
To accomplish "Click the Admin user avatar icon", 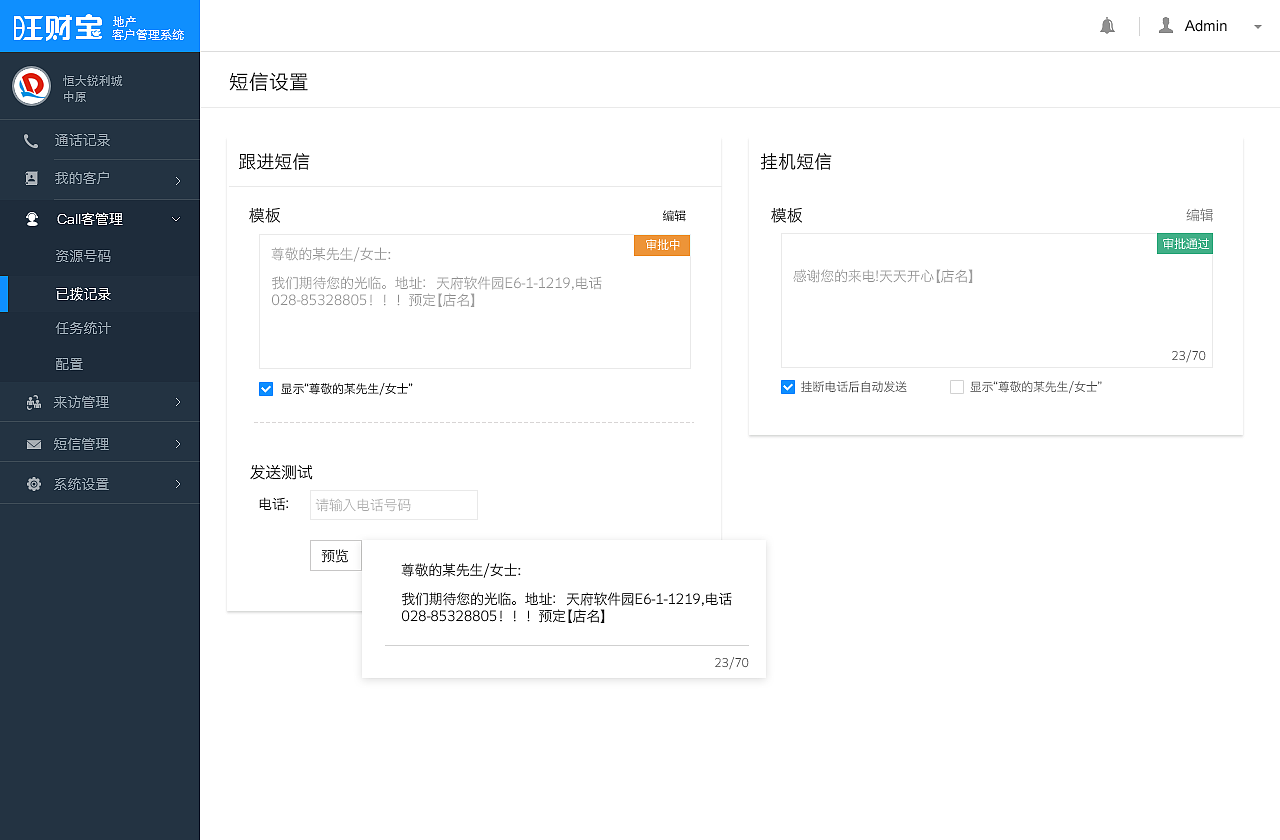I will click(x=1165, y=25).
